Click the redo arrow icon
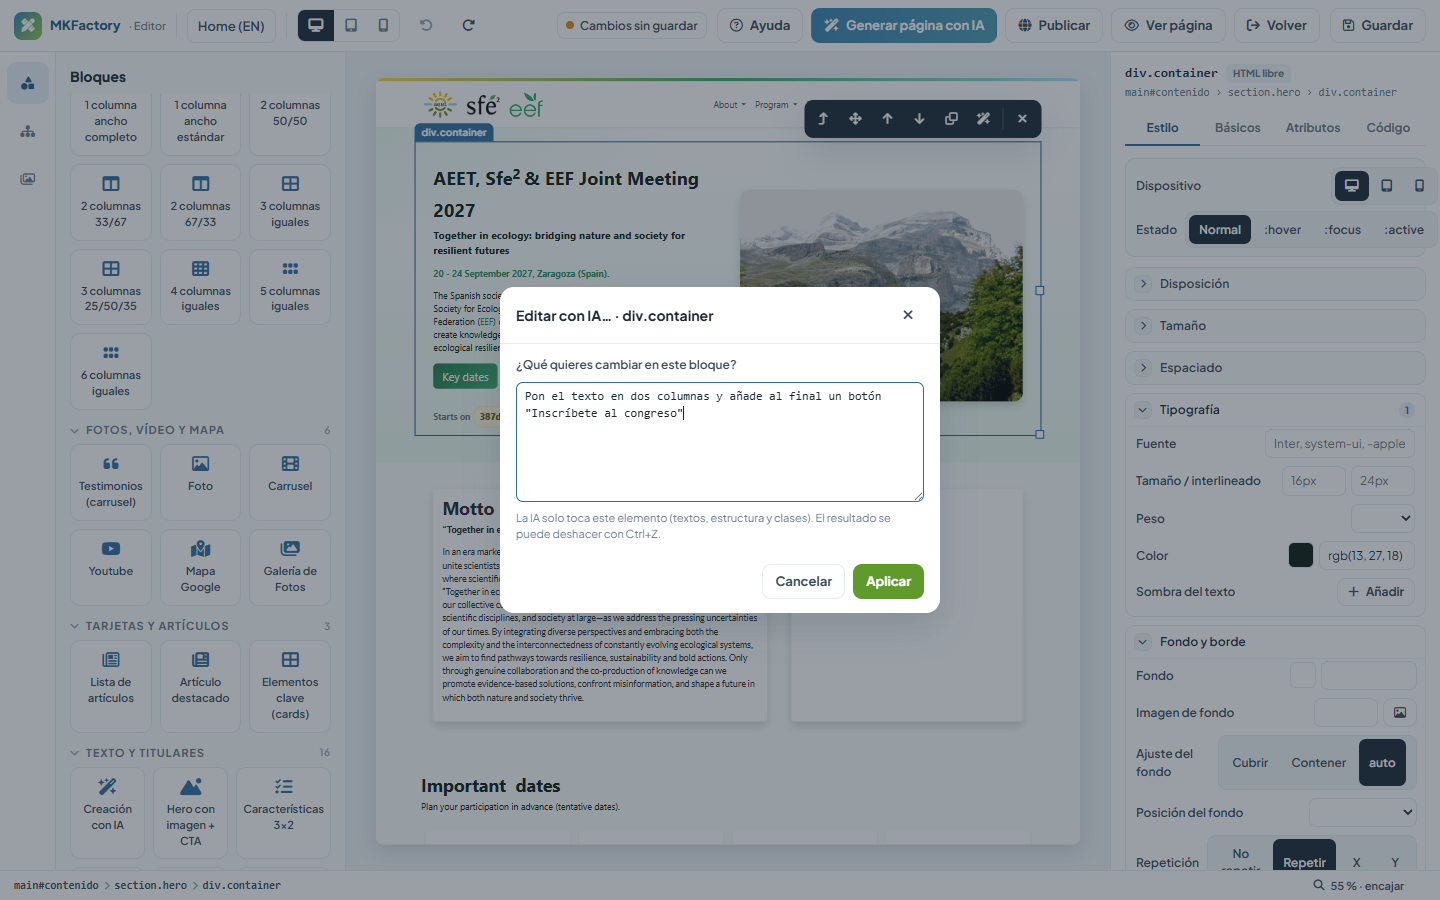1440x900 pixels. point(468,25)
